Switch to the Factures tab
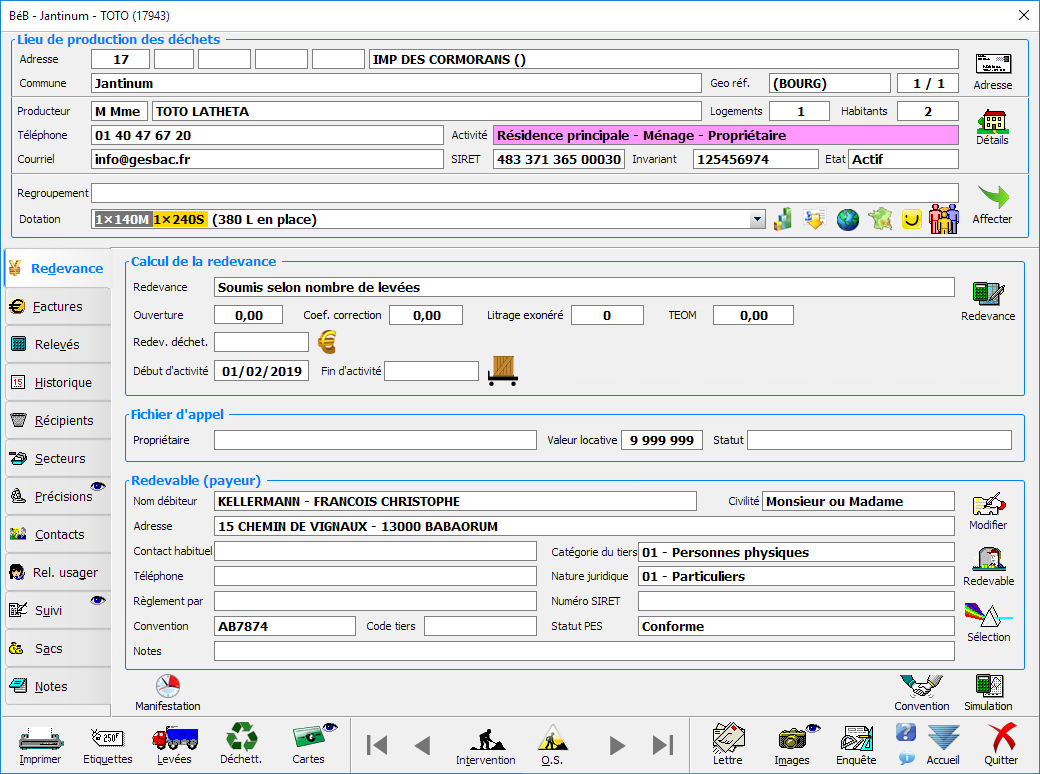The width and height of the screenshot is (1040, 774). [57, 307]
